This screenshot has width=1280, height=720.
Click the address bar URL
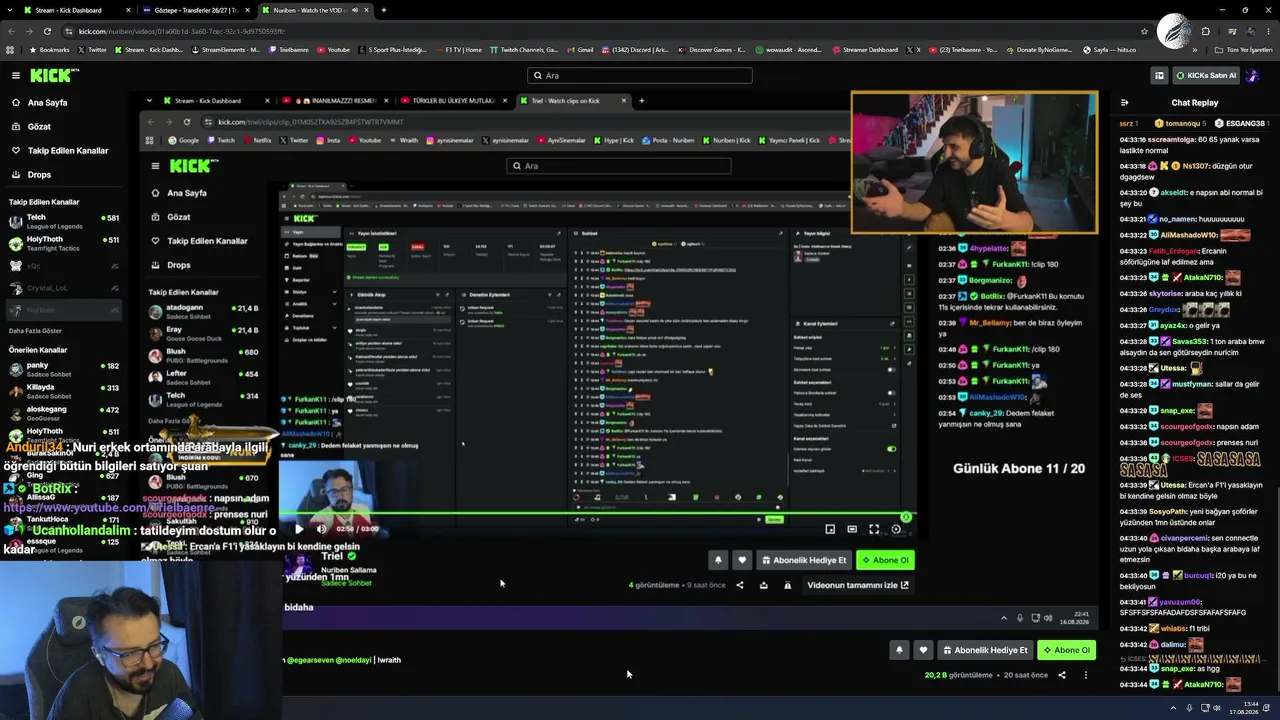[181, 31]
